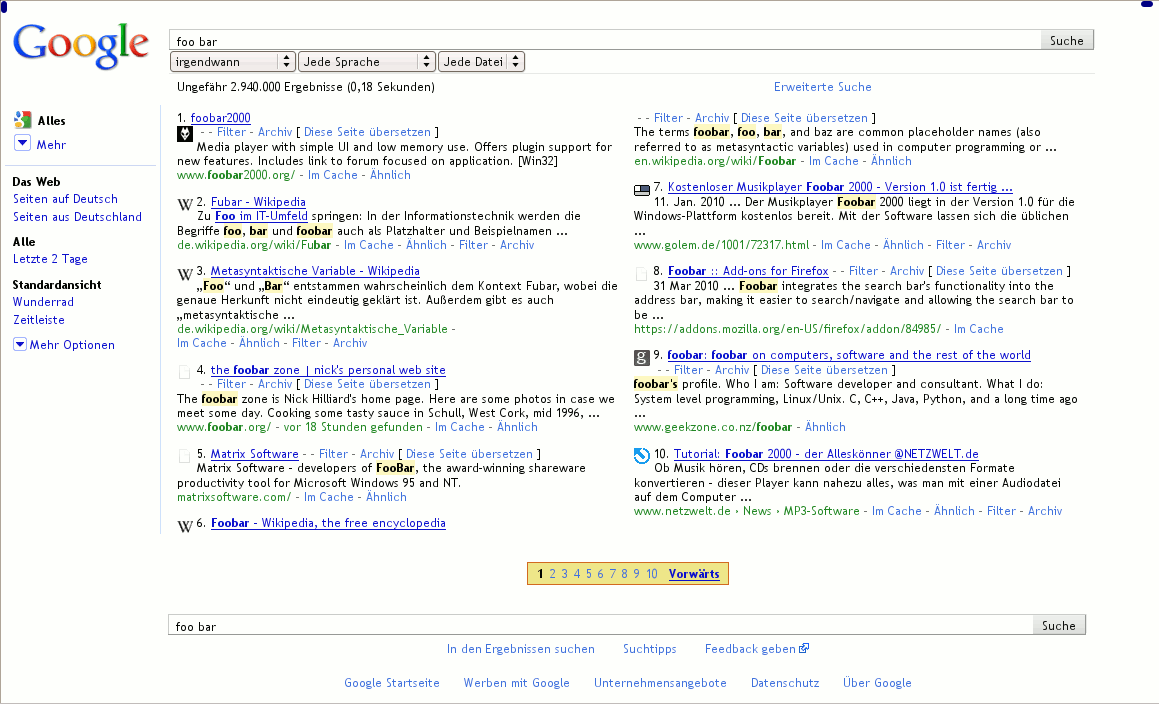Select Seiten auf Deutsch filter

coord(65,199)
